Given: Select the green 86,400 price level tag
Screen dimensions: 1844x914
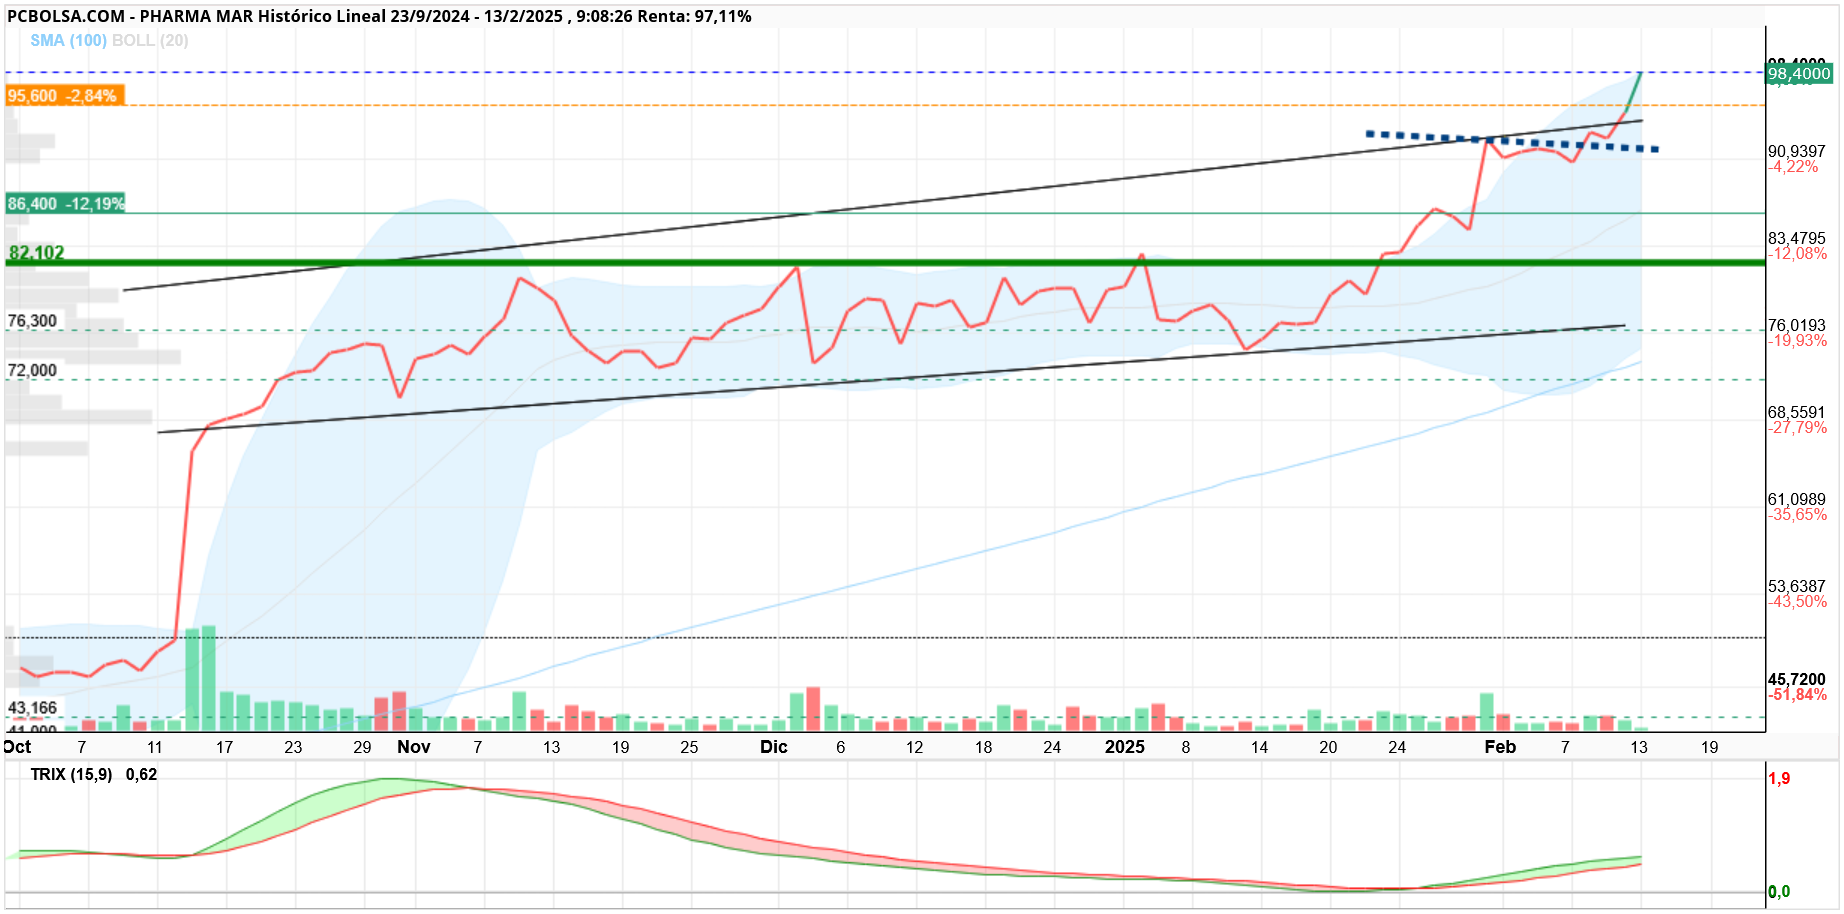Looking at the screenshot, I should click(x=65, y=204).
